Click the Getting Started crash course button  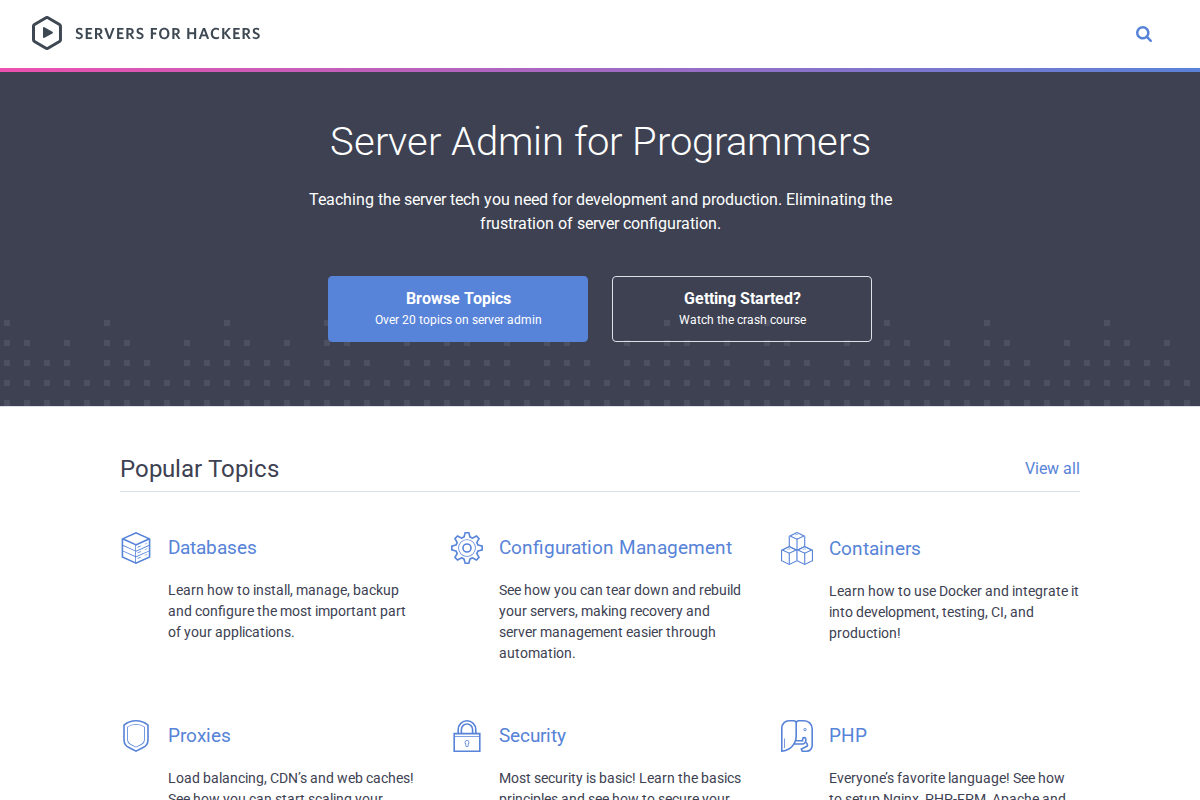tap(741, 308)
